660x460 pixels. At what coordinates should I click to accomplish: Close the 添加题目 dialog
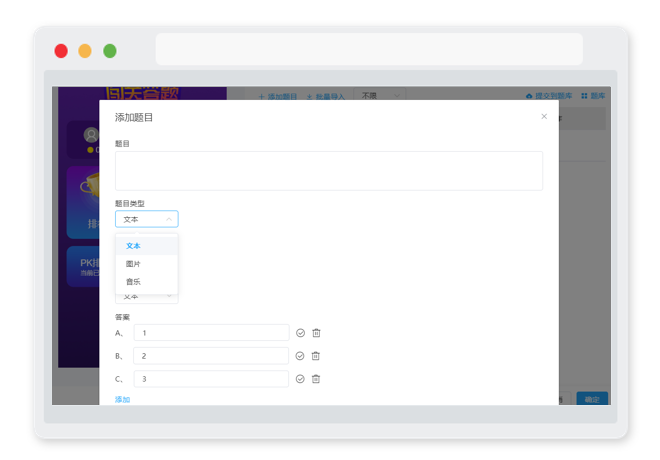[x=544, y=117]
